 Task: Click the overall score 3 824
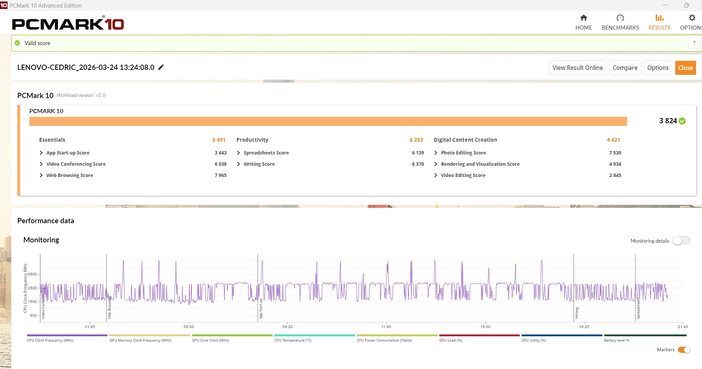(x=668, y=121)
